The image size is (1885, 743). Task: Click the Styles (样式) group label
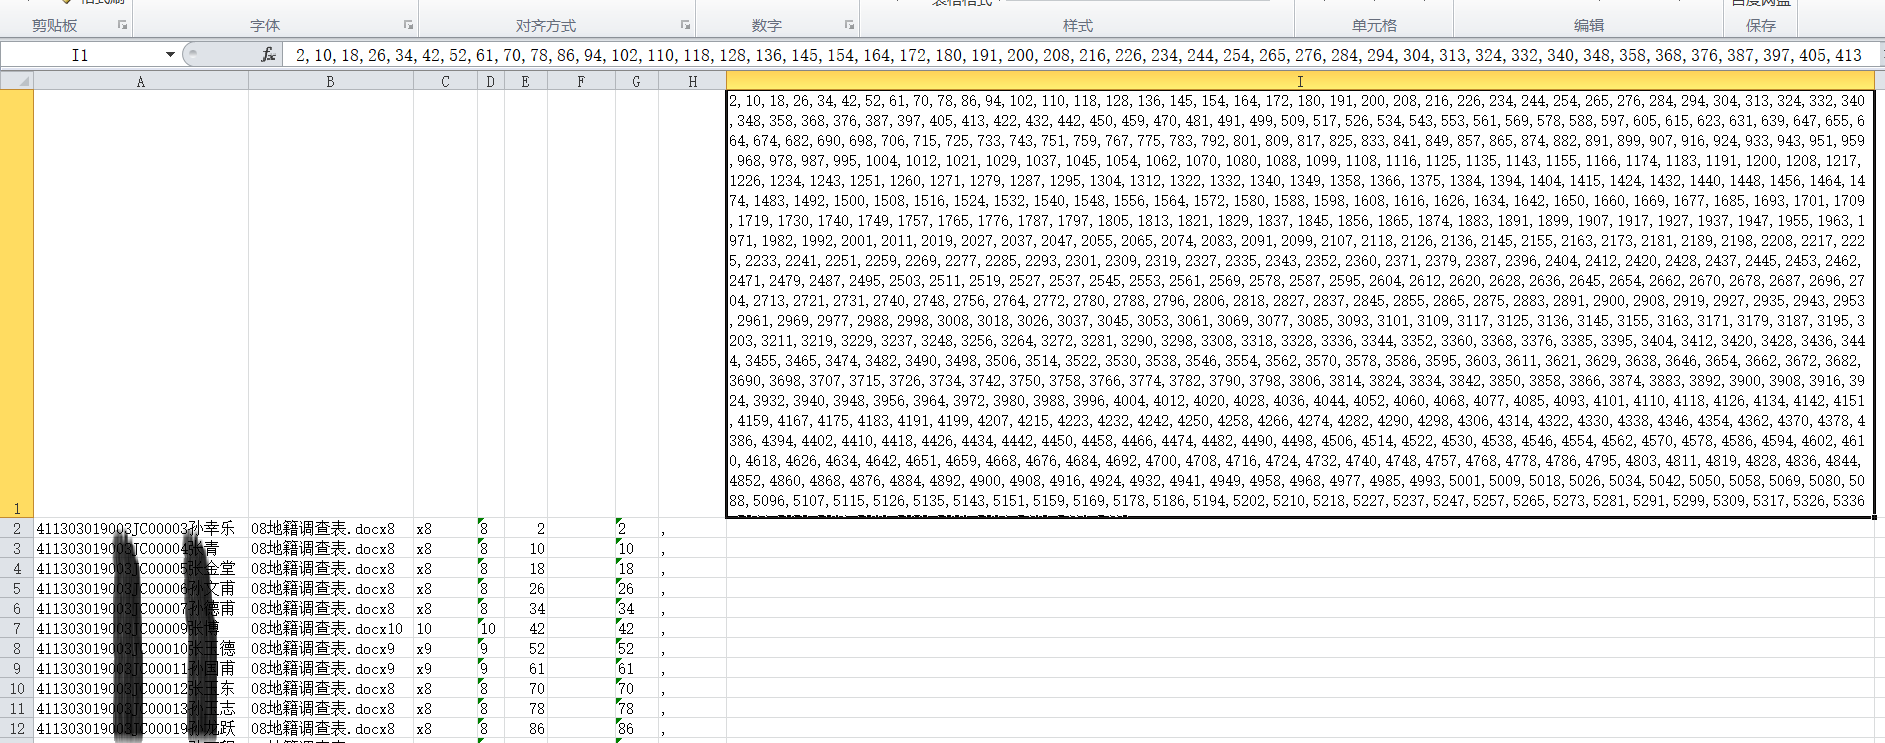pyautogui.click(x=1078, y=25)
